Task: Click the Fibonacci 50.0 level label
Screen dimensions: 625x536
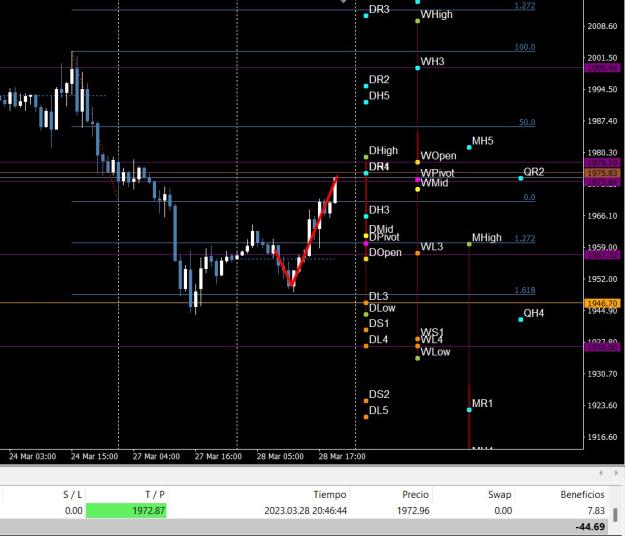Action: click(x=527, y=122)
